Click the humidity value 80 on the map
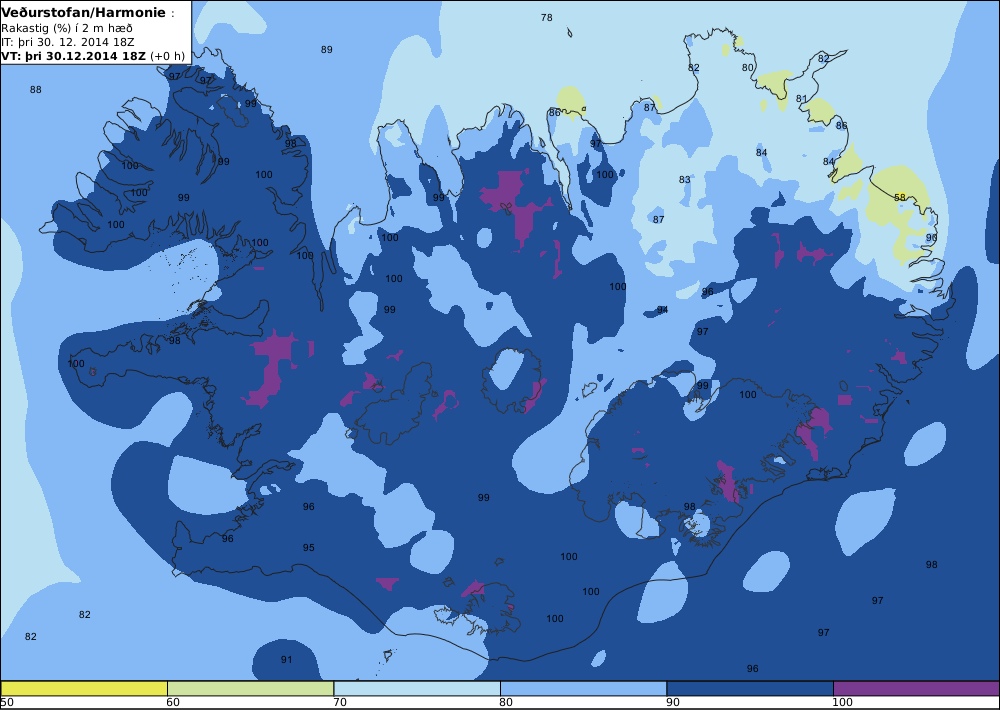 coord(747,68)
